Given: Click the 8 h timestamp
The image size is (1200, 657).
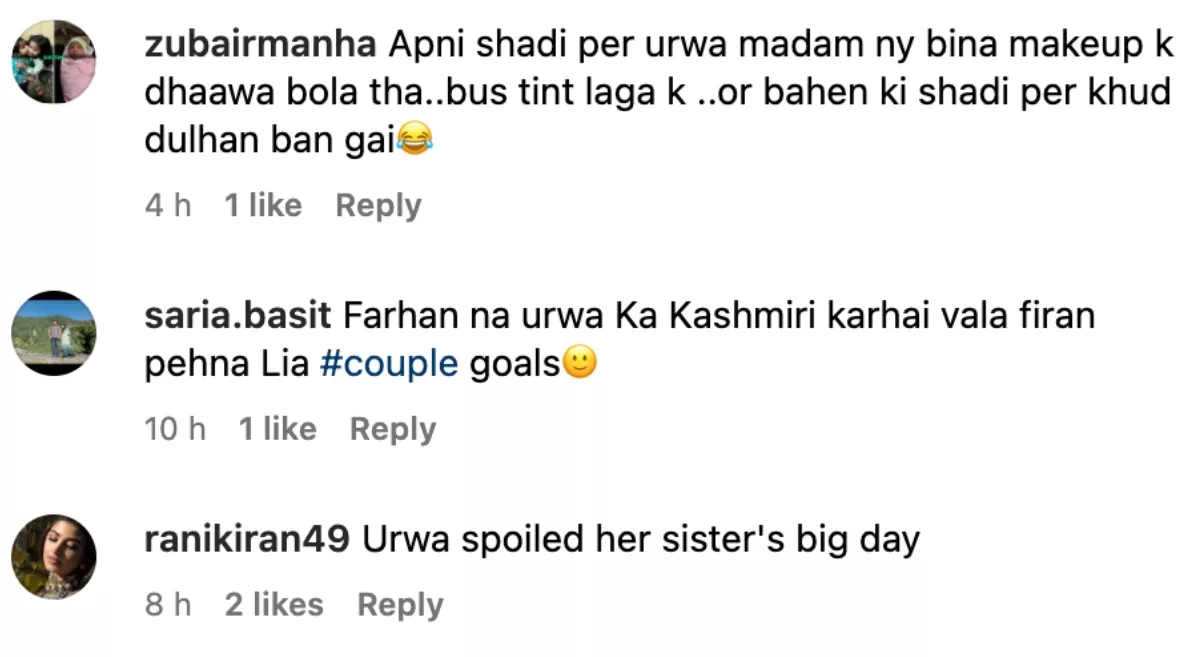Looking at the screenshot, I should pyautogui.click(x=168, y=605).
